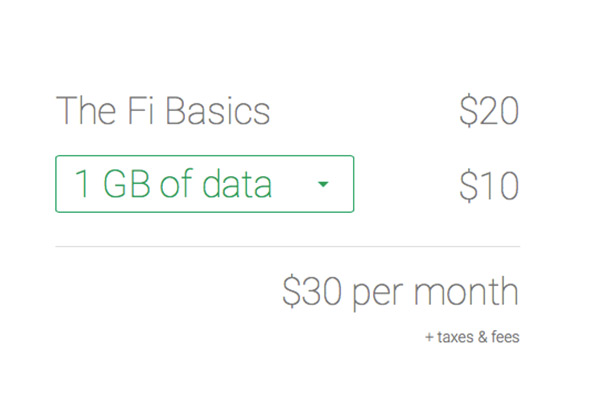This screenshot has height=400, width=600.
Task: Click the word 'per' in the total
Action: click(x=375, y=294)
